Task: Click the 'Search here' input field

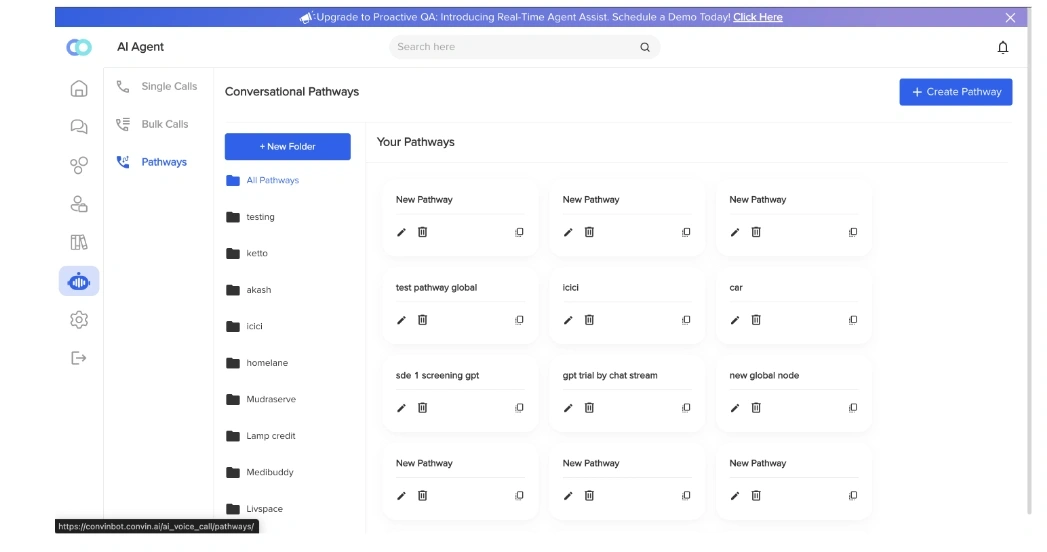Action: pyautogui.click(x=524, y=47)
